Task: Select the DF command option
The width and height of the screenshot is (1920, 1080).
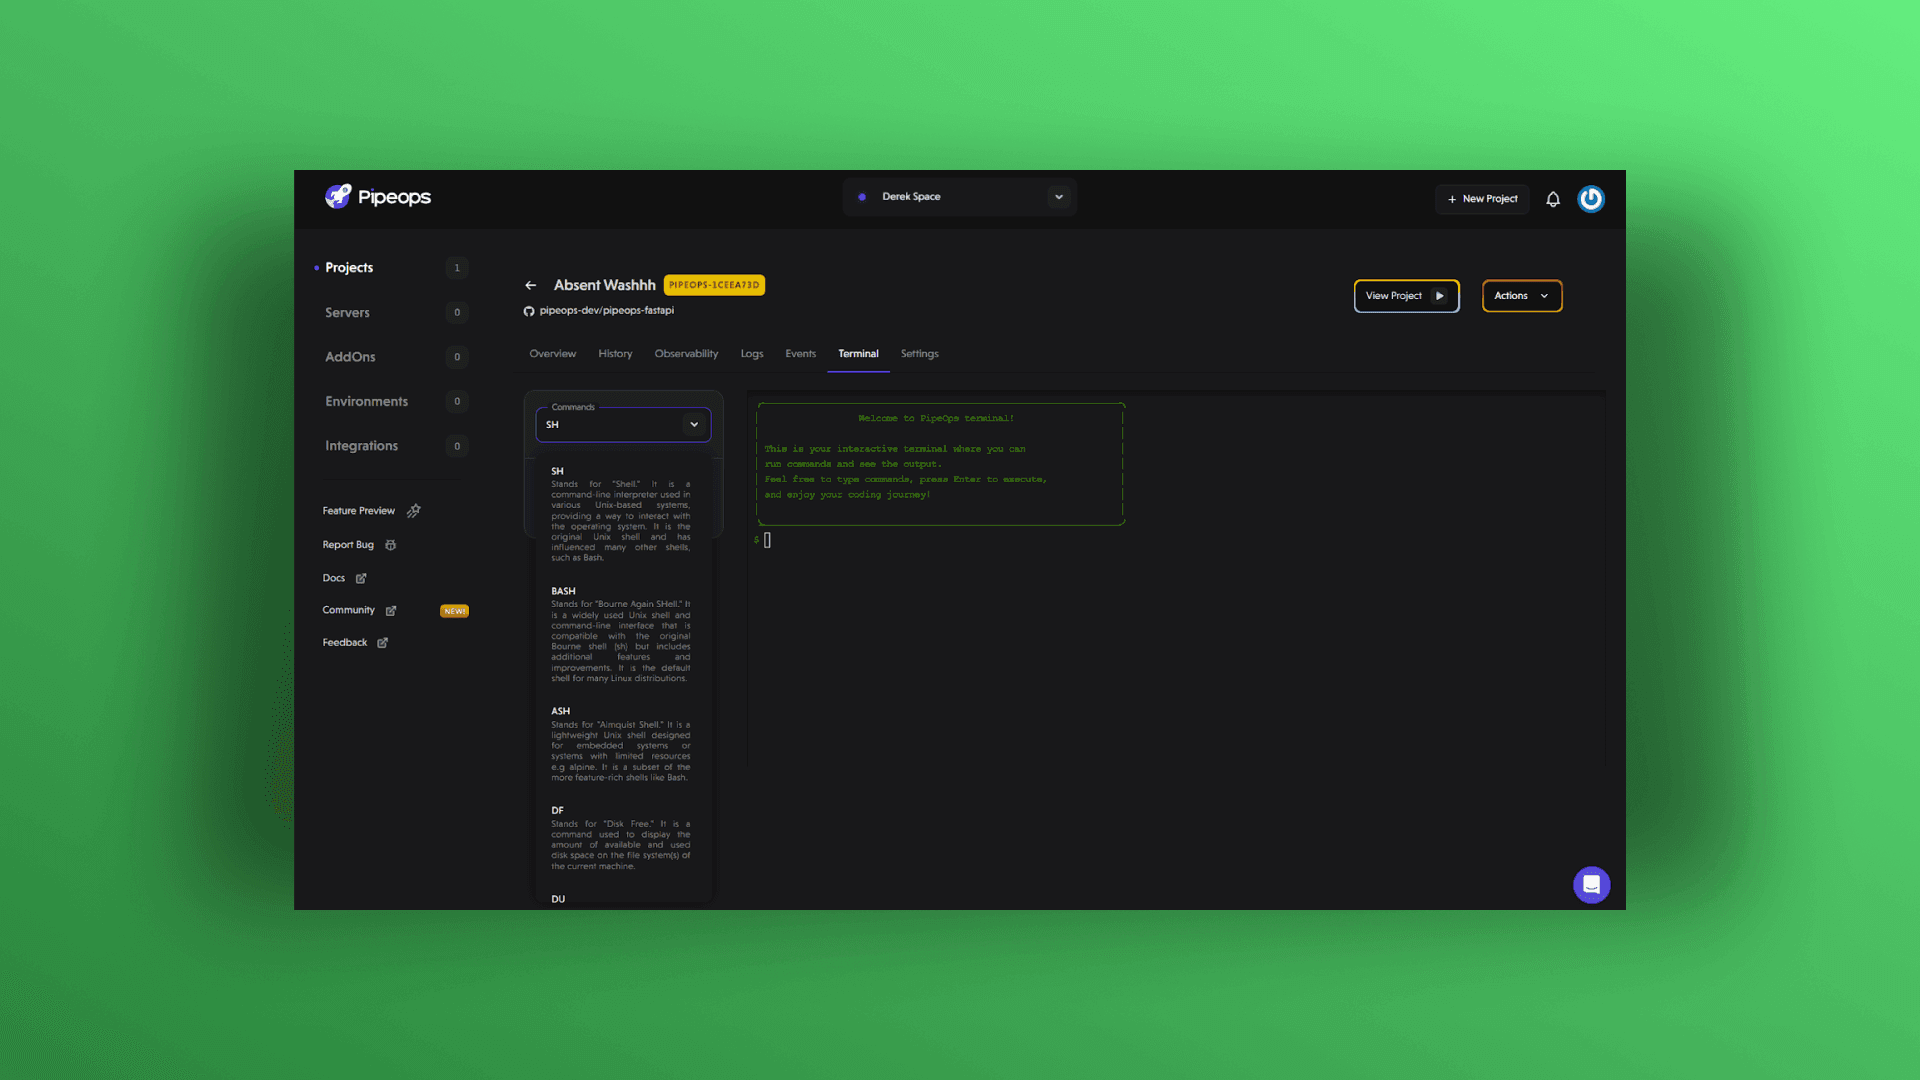Action: point(621,838)
